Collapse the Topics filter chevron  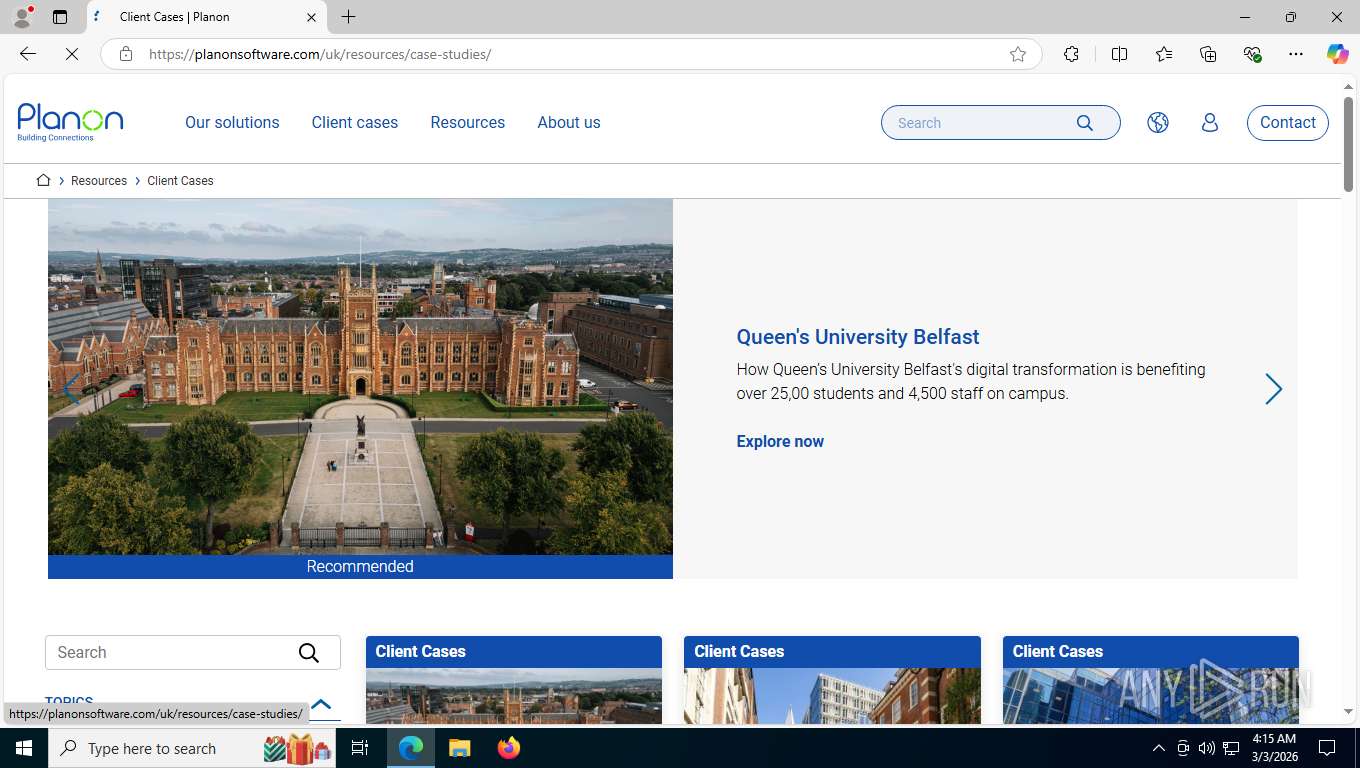click(321, 704)
